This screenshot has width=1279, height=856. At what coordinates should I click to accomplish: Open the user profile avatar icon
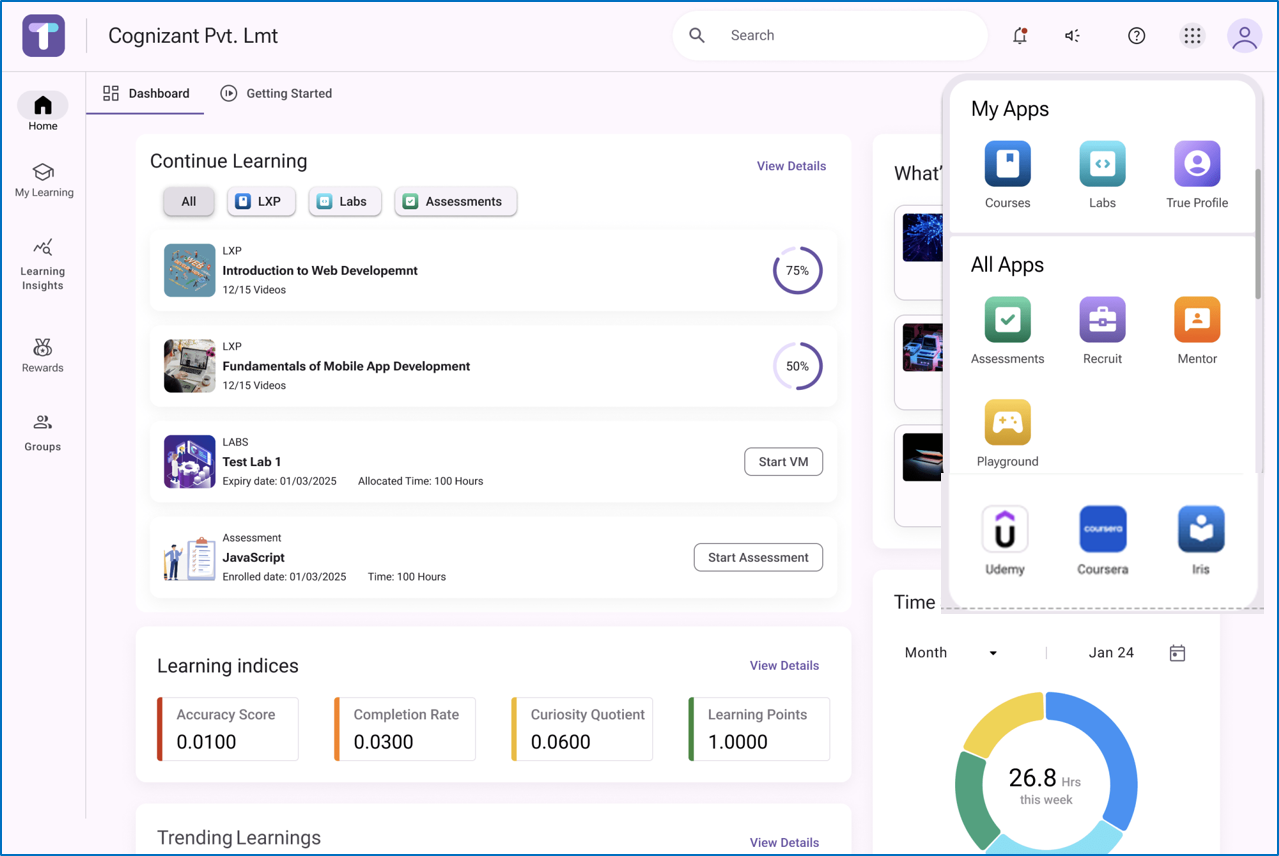[1244, 37]
